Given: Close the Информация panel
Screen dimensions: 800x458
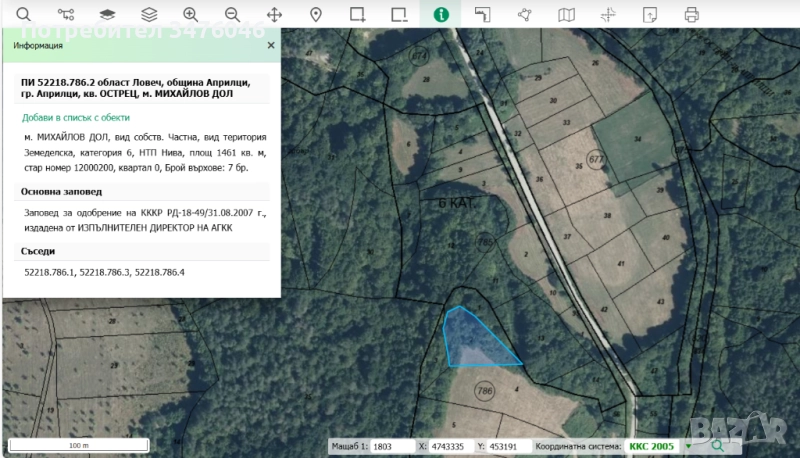Looking at the screenshot, I should tap(271, 45).
